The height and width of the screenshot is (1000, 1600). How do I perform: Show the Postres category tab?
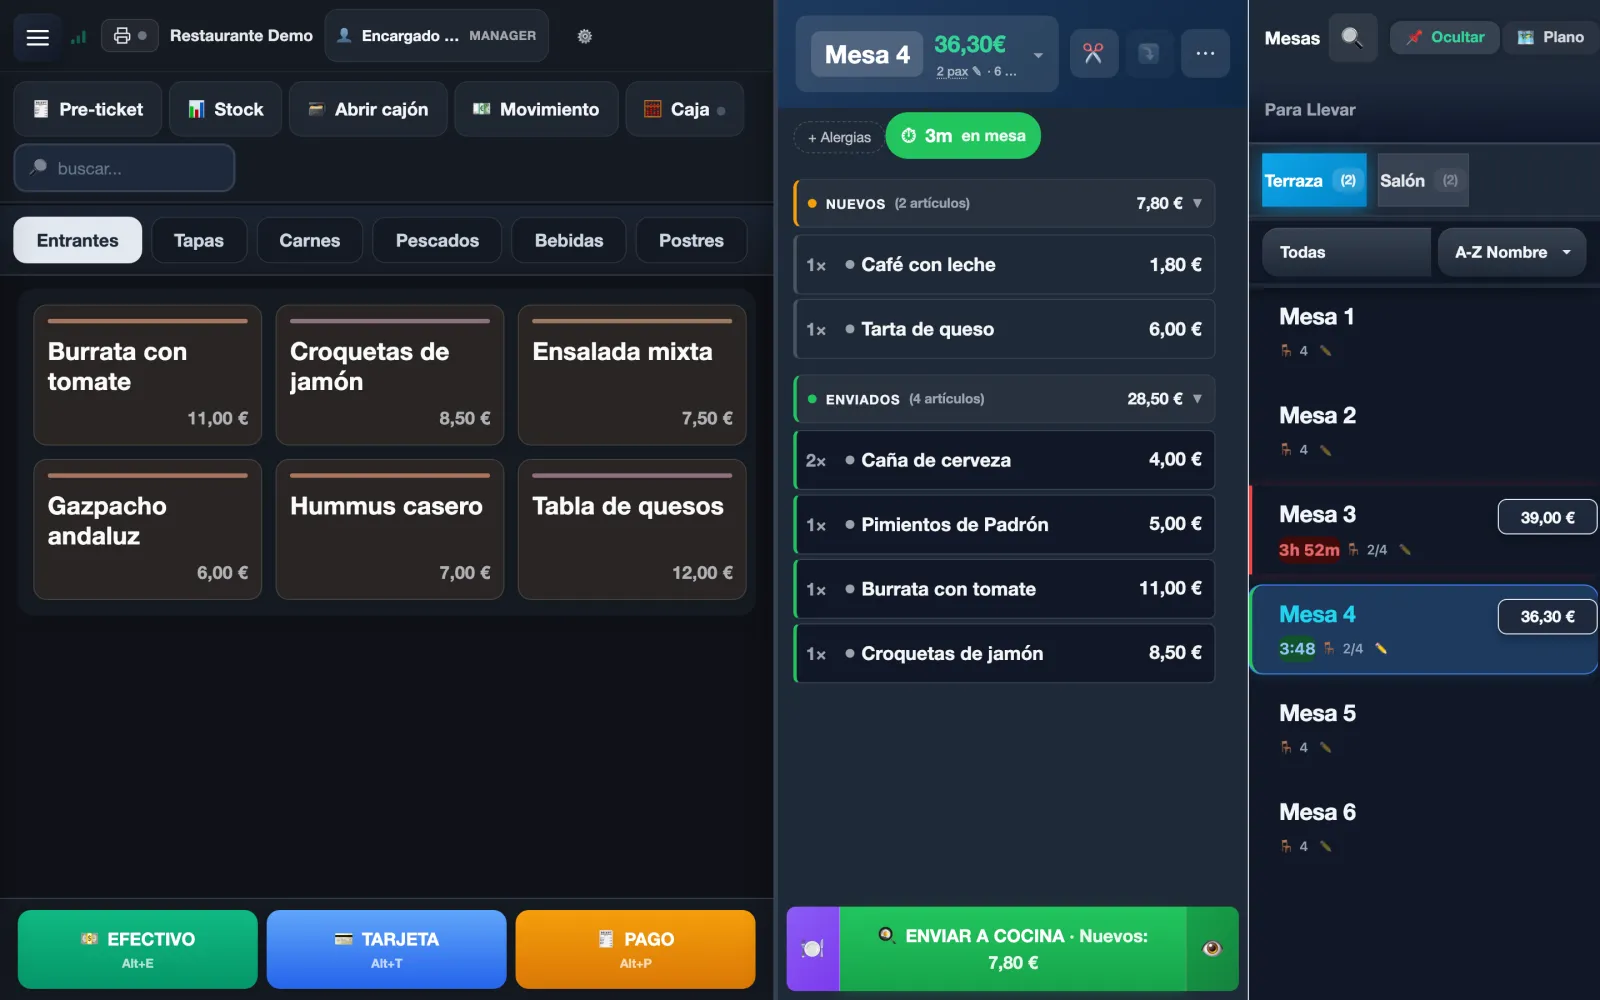pyautogui.click(x=691, y=240)
